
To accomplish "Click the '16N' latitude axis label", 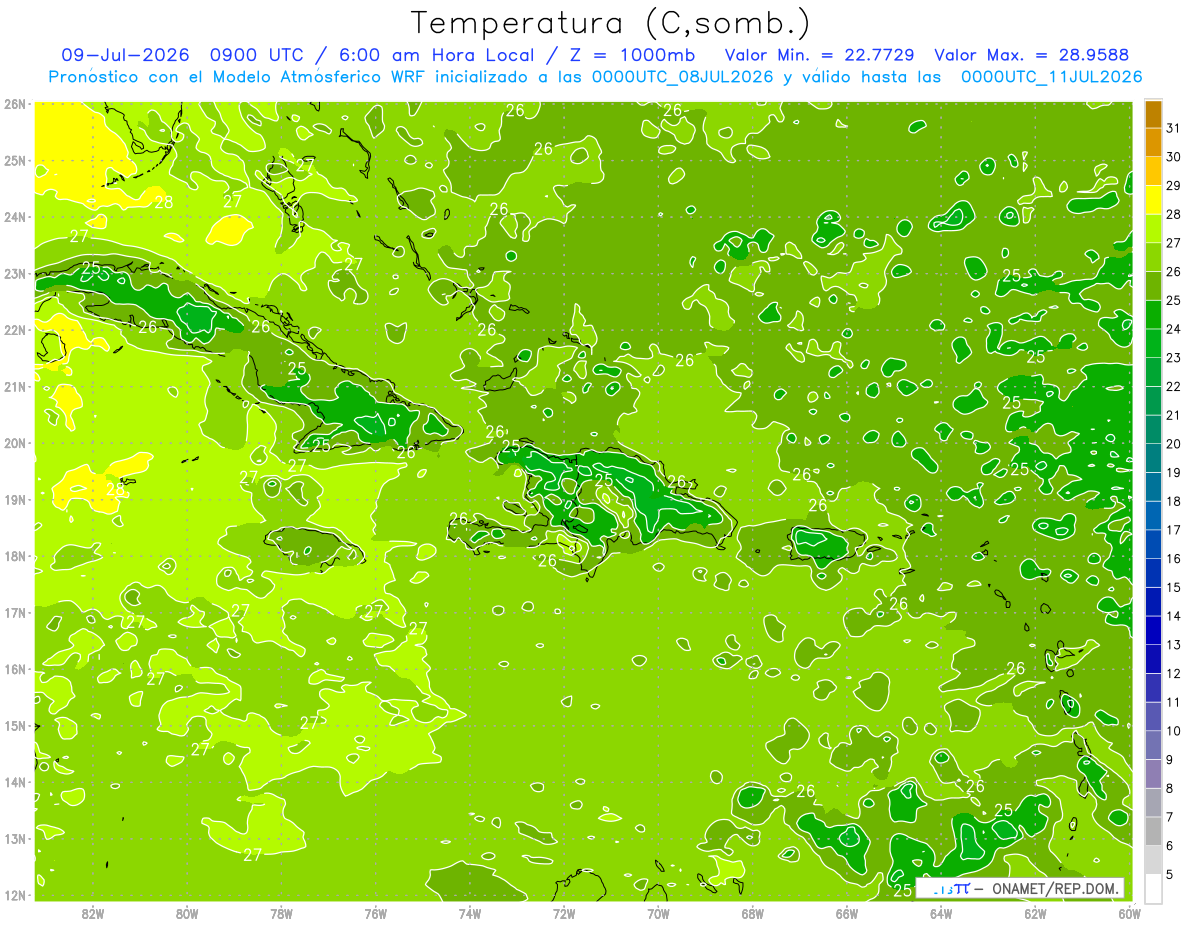I will [x=14, y=669].
